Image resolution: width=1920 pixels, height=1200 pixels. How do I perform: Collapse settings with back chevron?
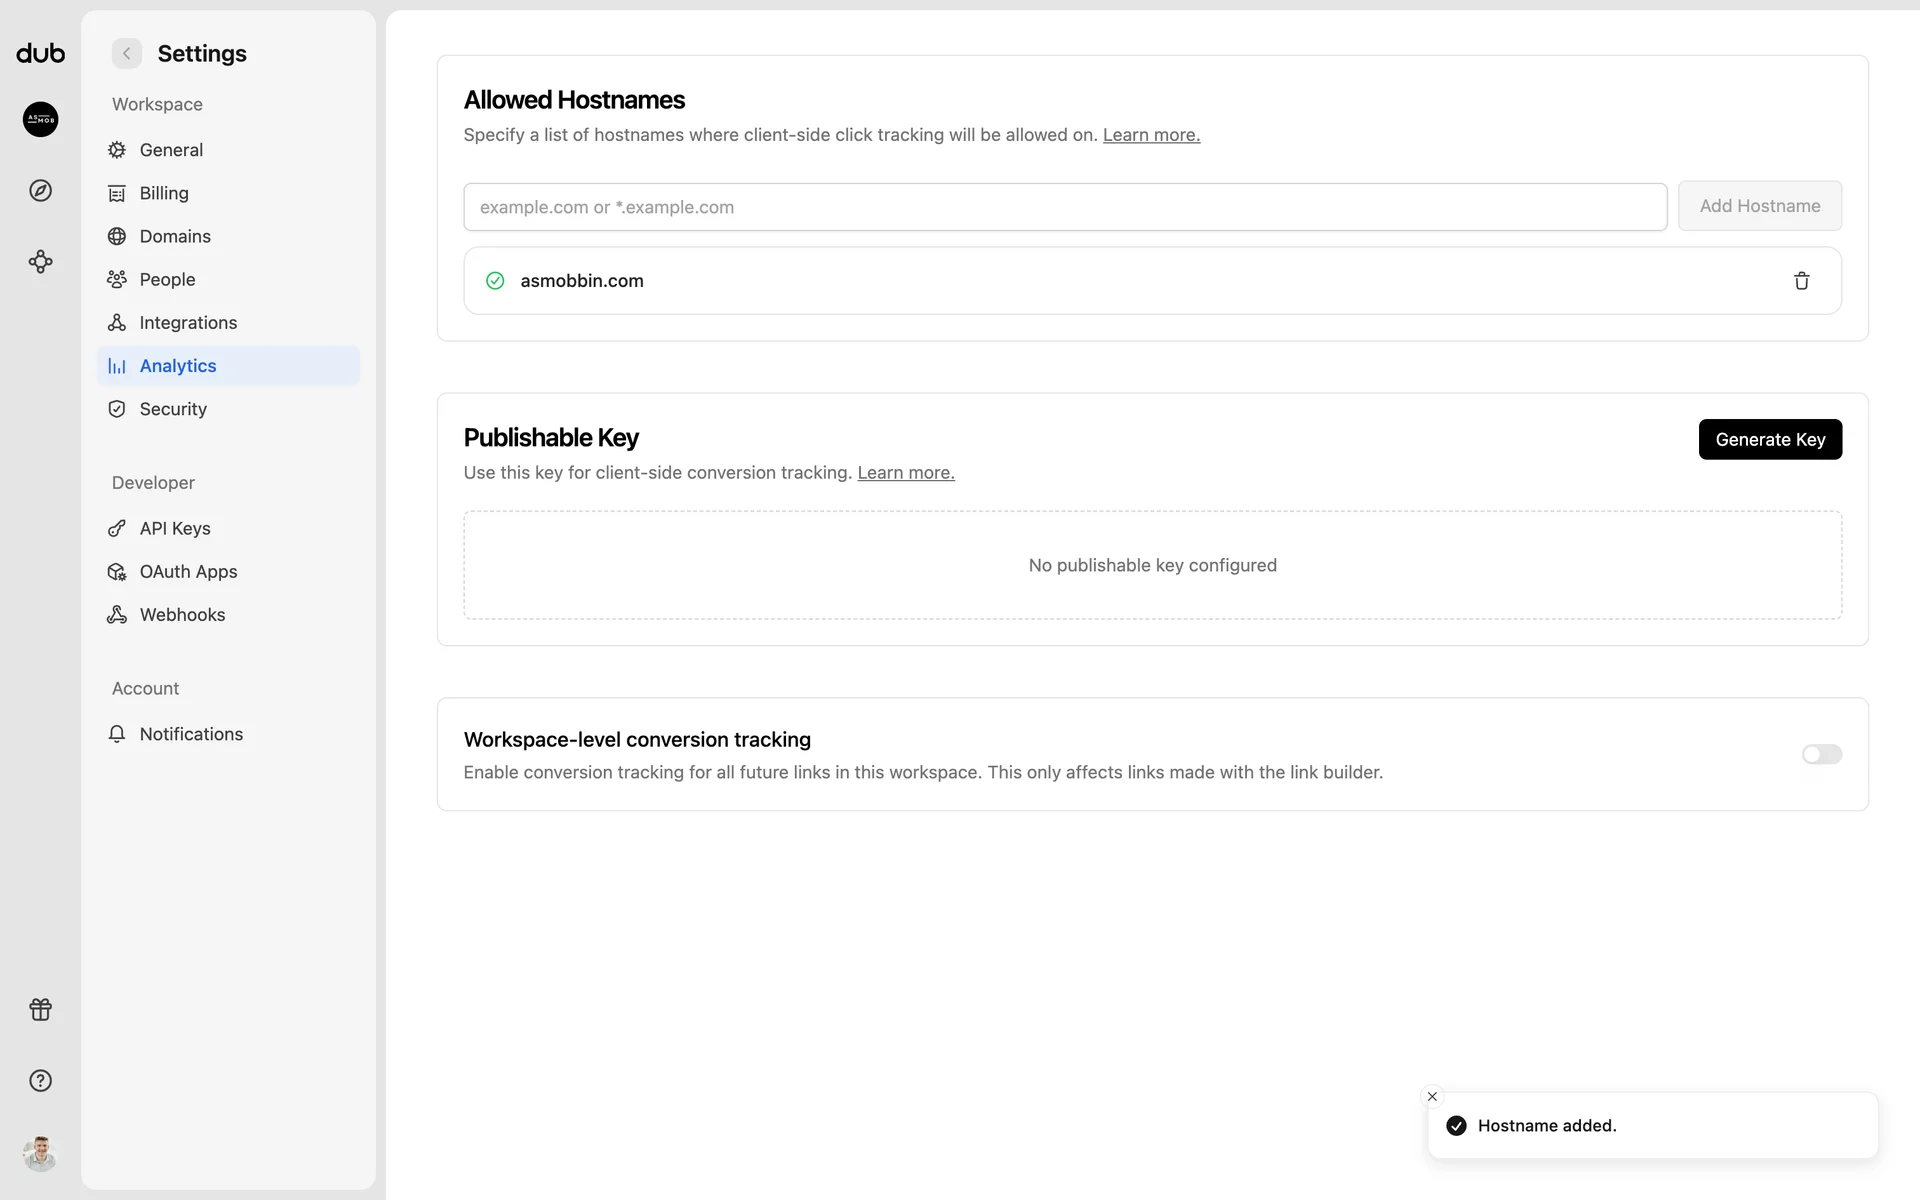[x=127, y=54]
